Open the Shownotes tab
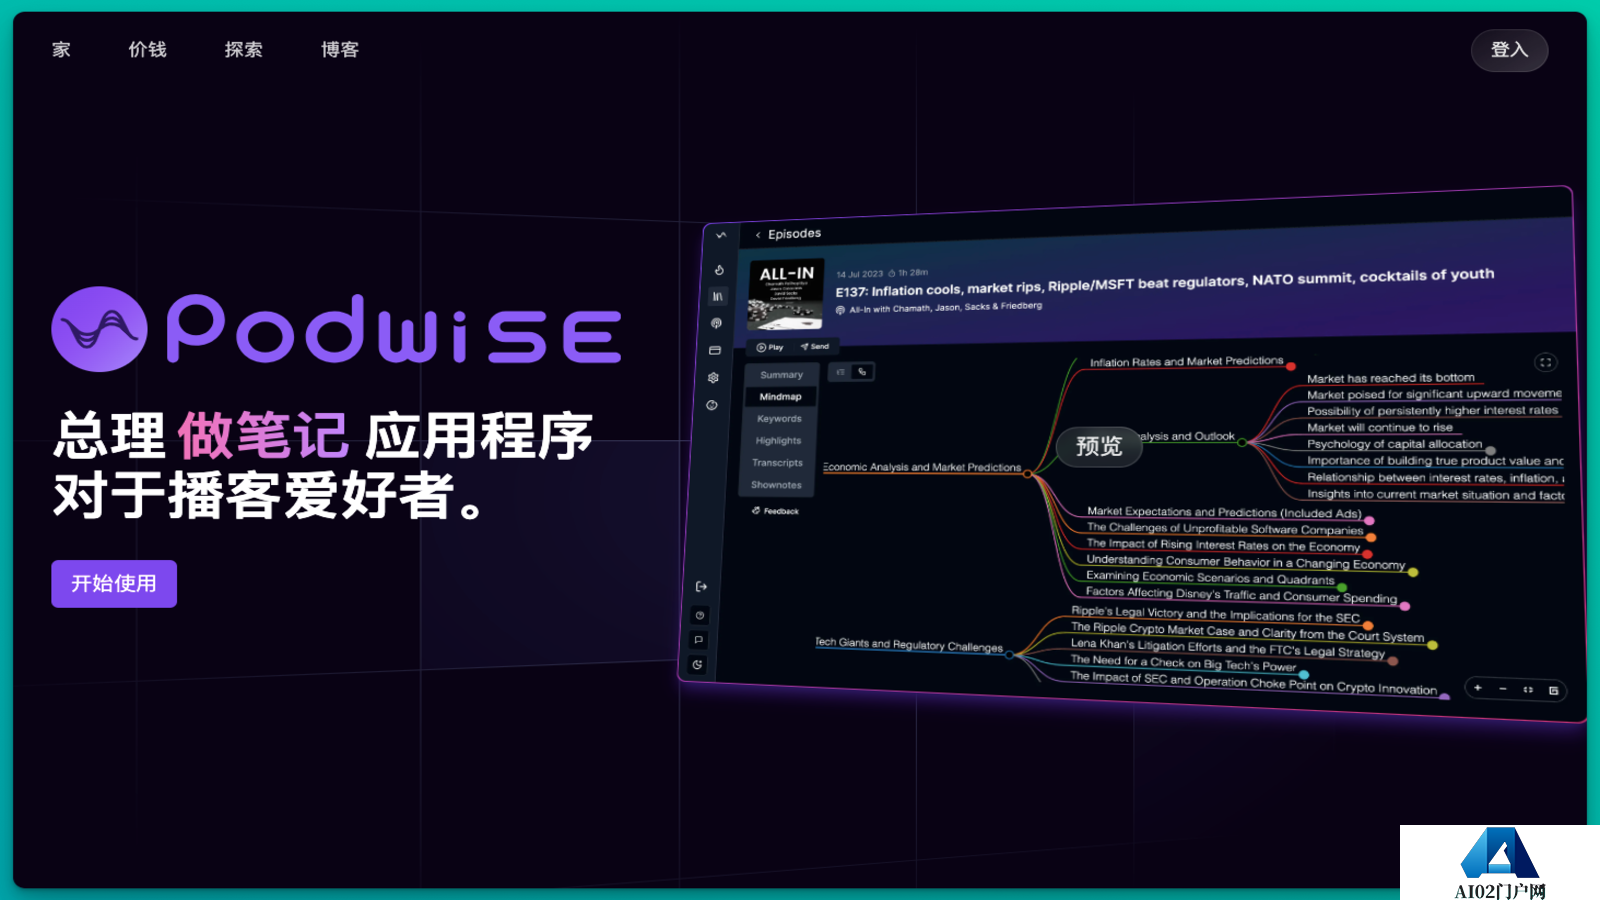The width and height of the screenshot is (1600, 900). click(776, 485)
